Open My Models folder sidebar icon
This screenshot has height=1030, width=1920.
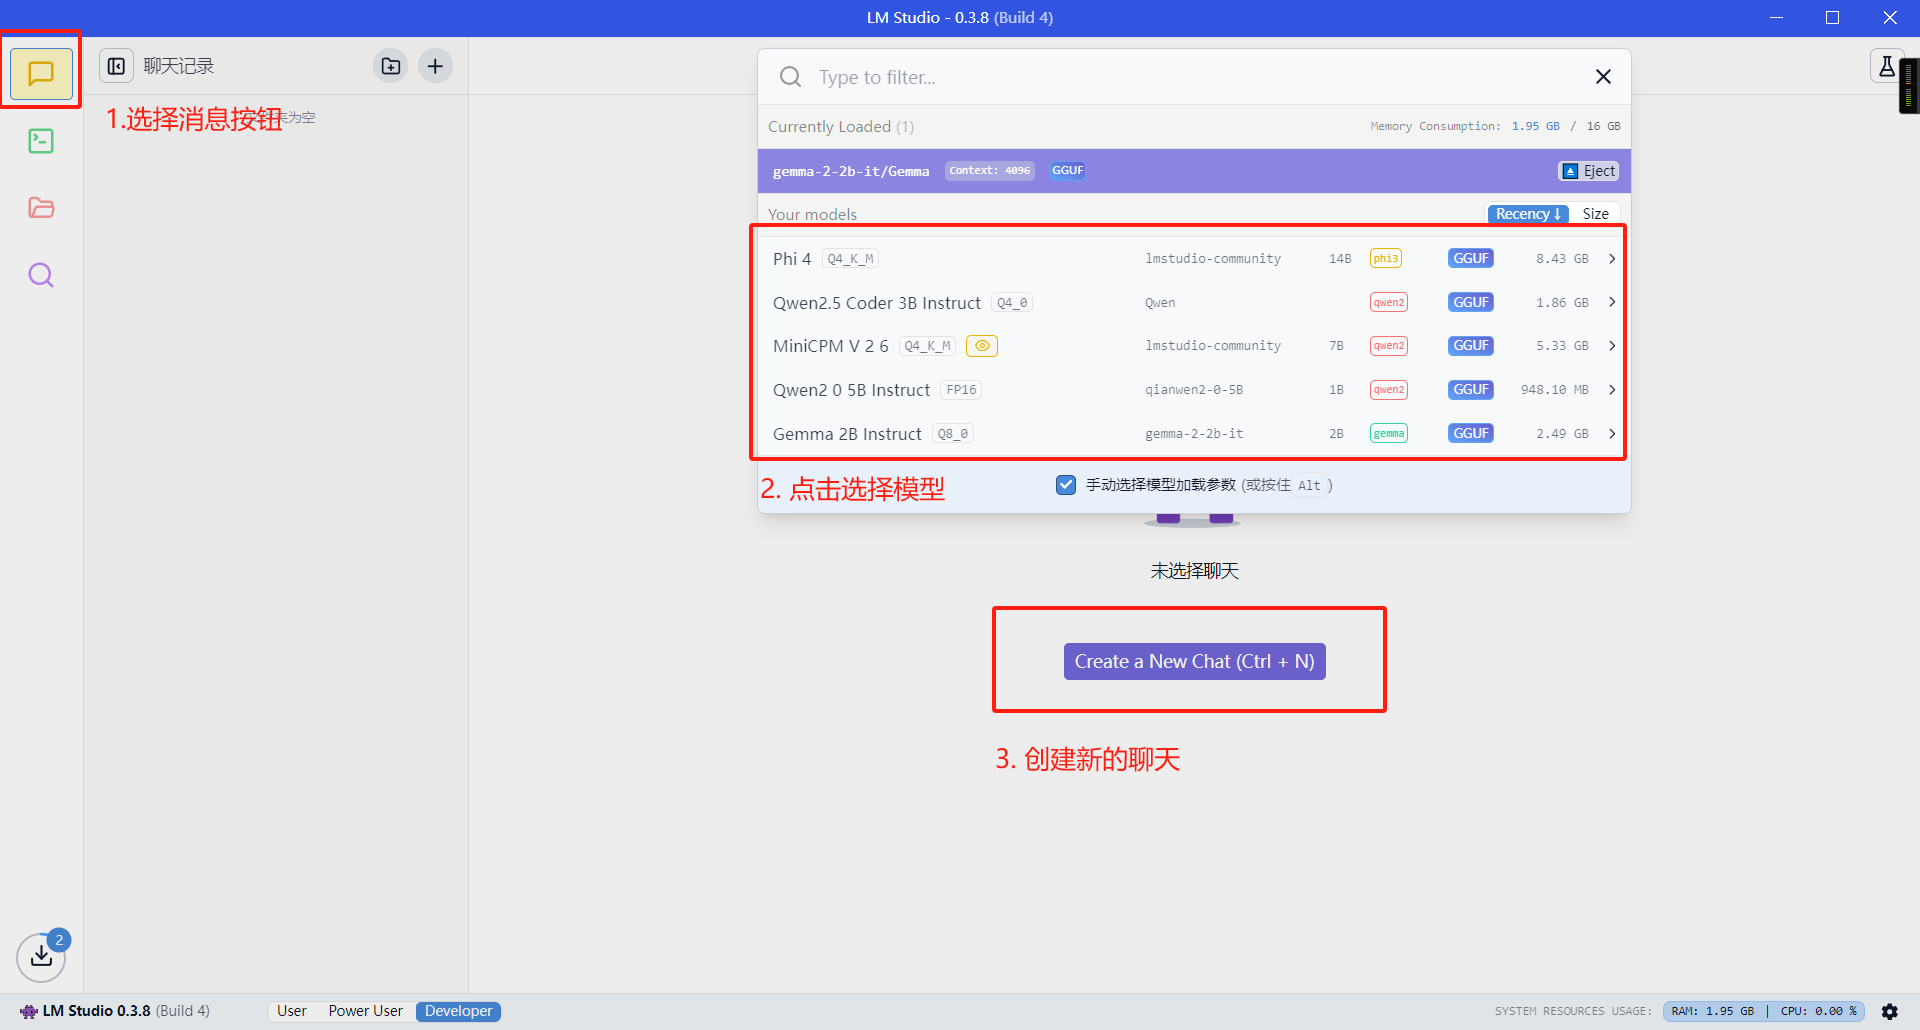tap(41, 208)
